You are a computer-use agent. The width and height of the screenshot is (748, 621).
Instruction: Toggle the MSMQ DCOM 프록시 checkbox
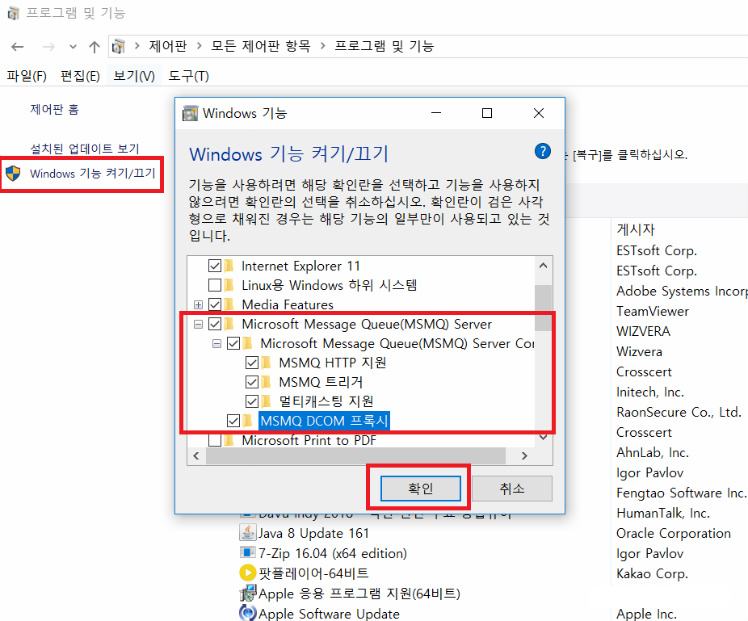[x=233, y=421]
